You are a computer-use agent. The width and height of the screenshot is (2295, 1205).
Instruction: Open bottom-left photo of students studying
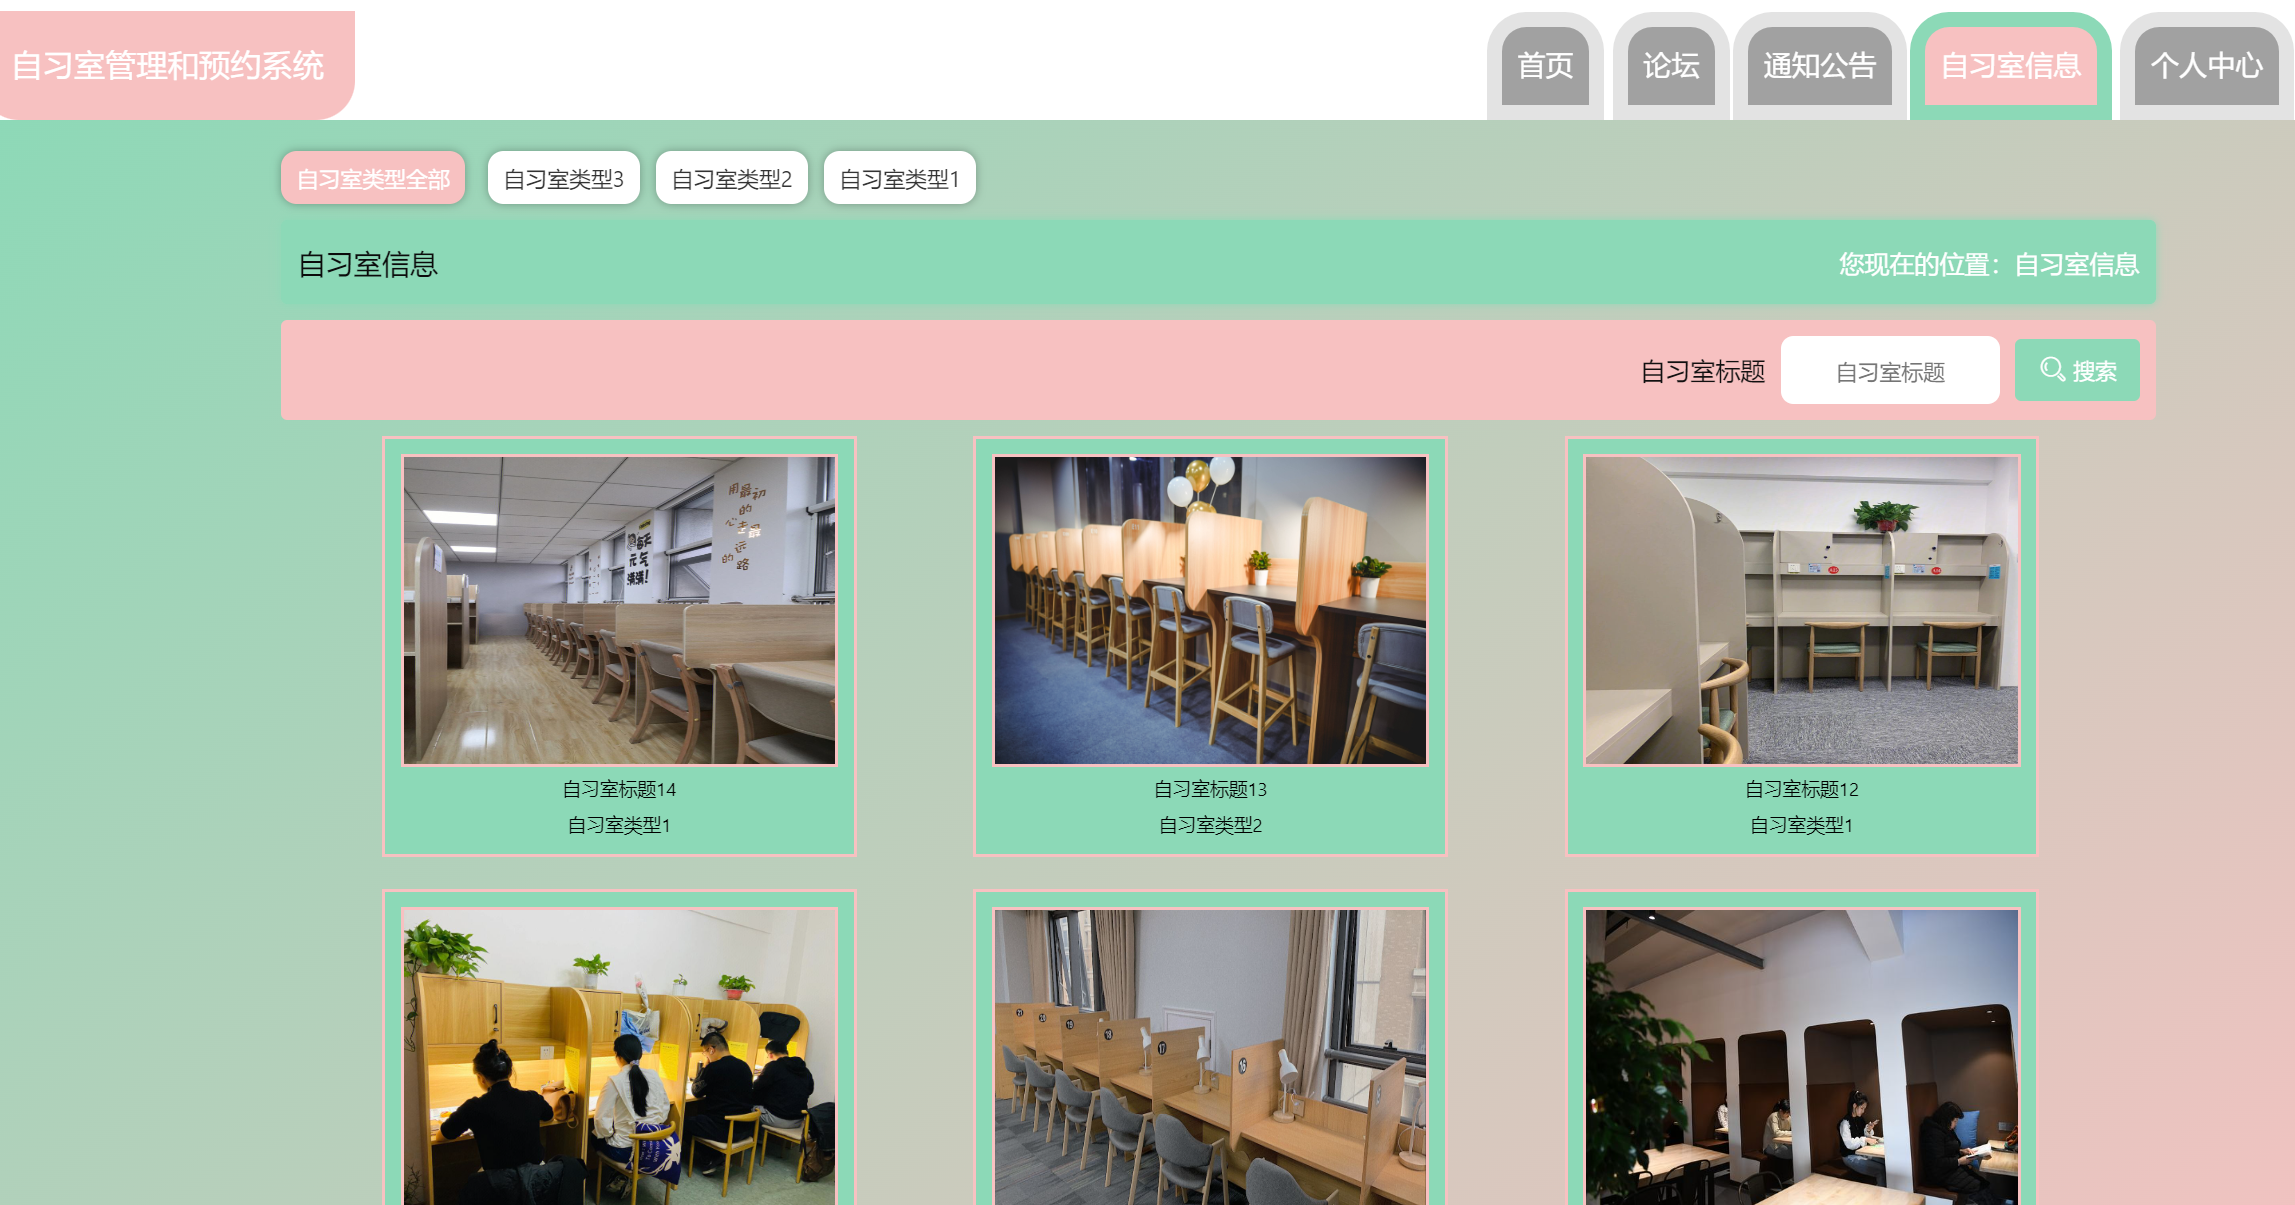[x=619, y=1055]
